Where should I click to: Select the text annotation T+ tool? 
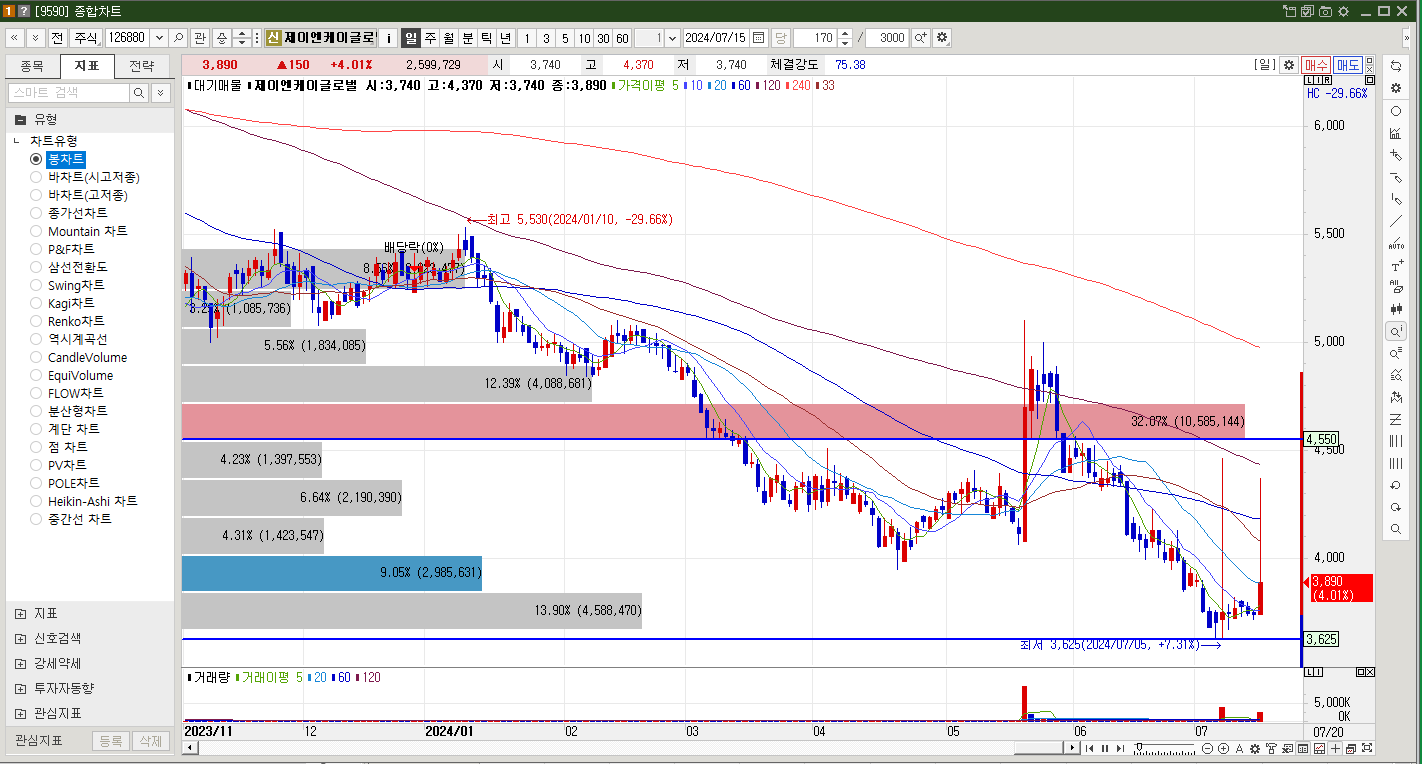point(1396,265)
